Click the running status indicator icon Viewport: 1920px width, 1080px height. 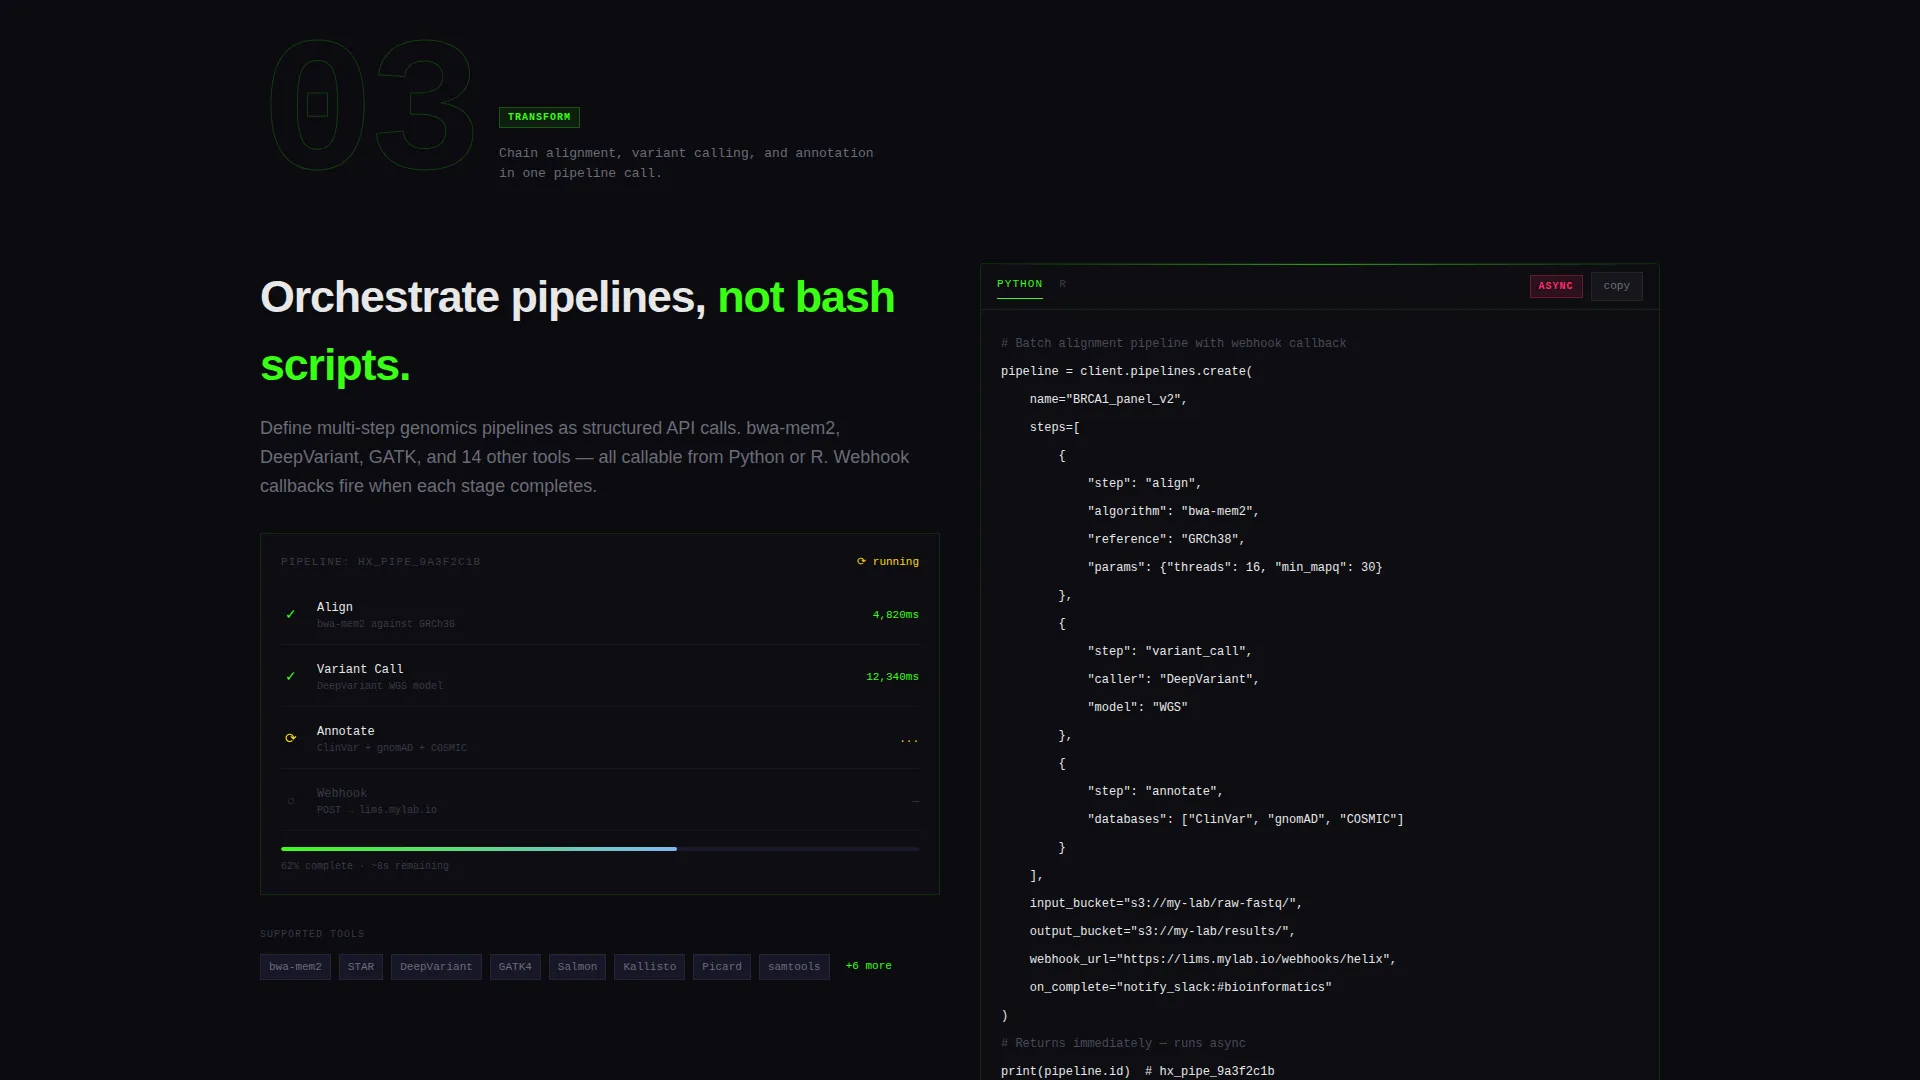point(861,561)
